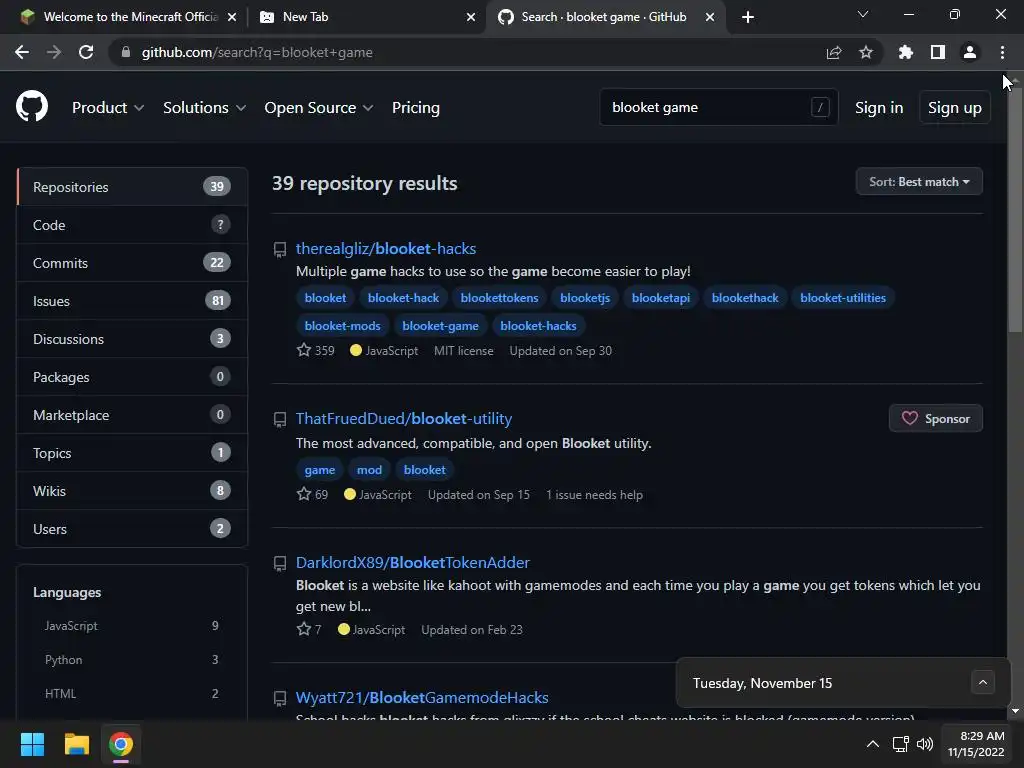Open the Chrome profile avatar
This screenshot has height=768, width=1024.
pos(970,52)
